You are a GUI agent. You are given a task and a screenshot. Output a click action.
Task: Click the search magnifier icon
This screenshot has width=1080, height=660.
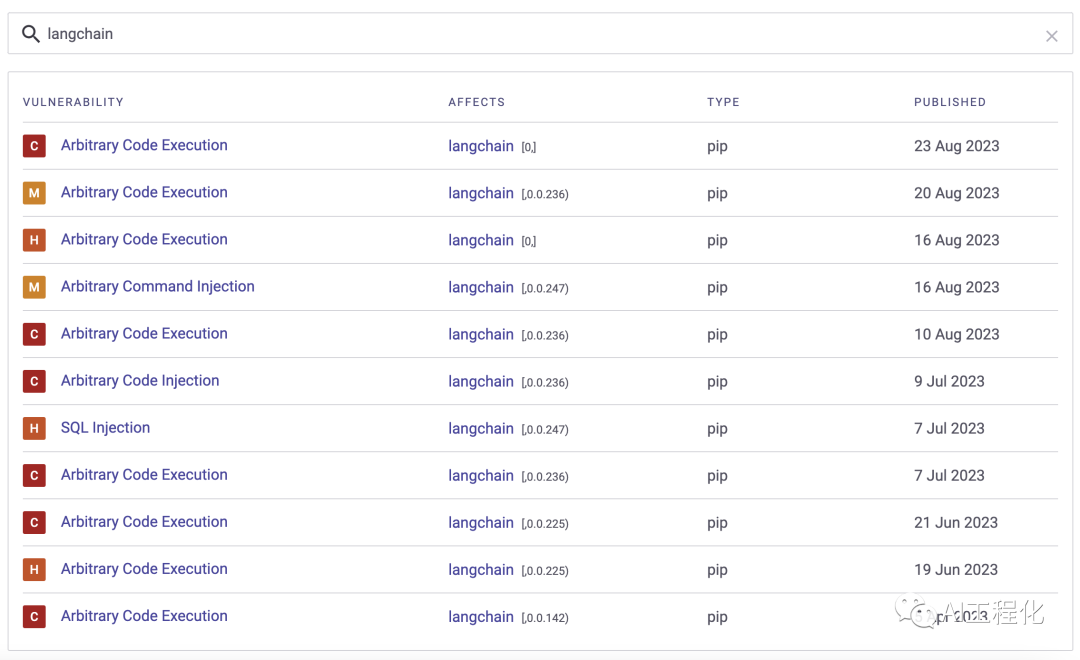[30, 34]
